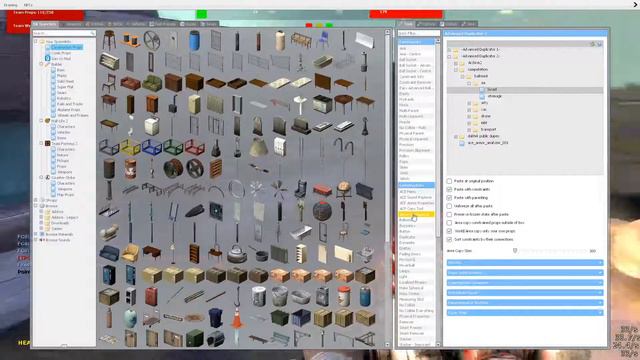Expand the Experimental Section panel
The height and width of the screenshot is (360, 640).
525,302
